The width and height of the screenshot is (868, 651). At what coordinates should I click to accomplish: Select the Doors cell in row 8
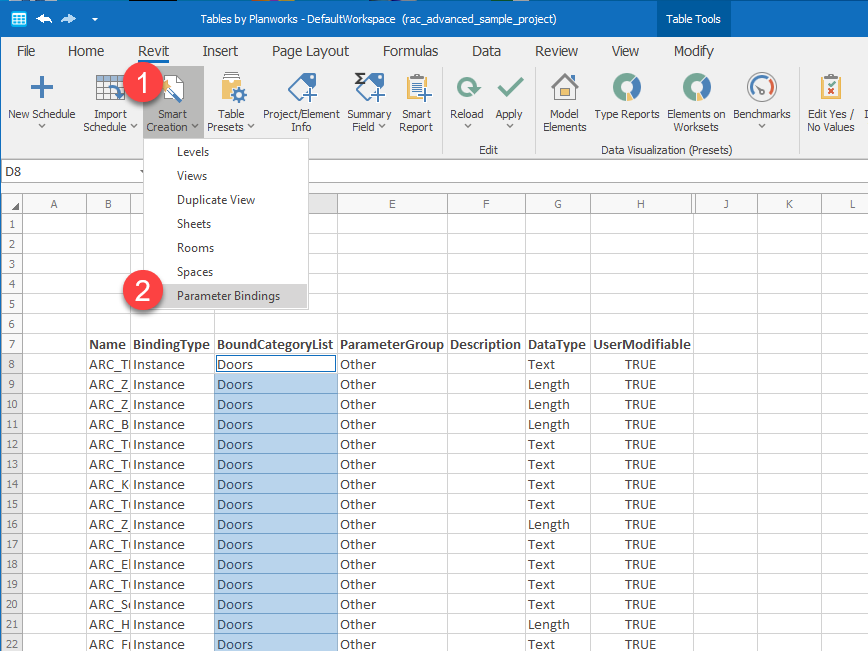276,364
